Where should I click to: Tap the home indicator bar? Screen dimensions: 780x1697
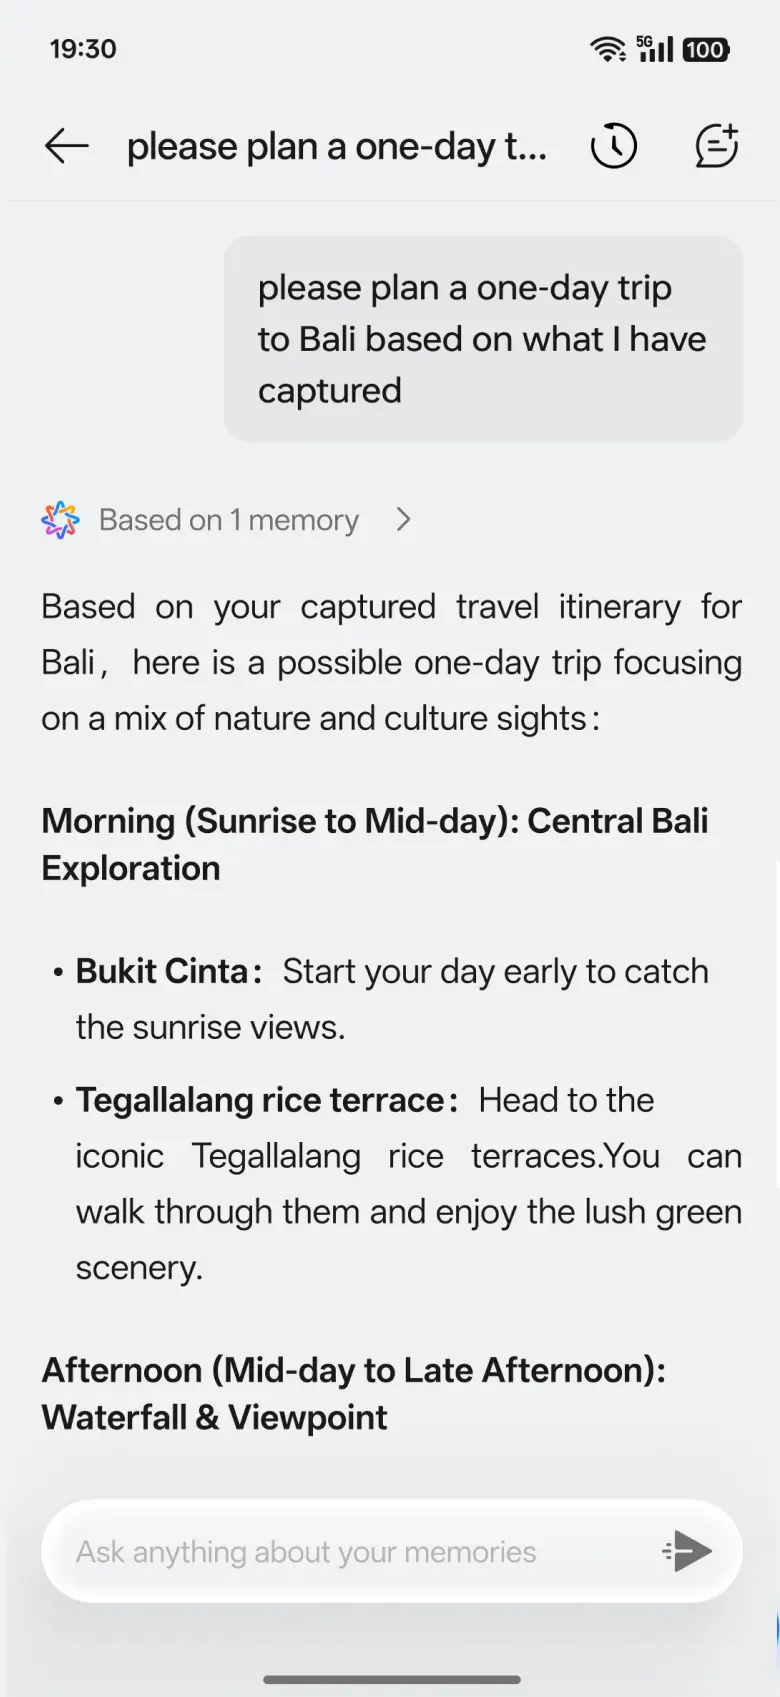tap(391, 1680)
